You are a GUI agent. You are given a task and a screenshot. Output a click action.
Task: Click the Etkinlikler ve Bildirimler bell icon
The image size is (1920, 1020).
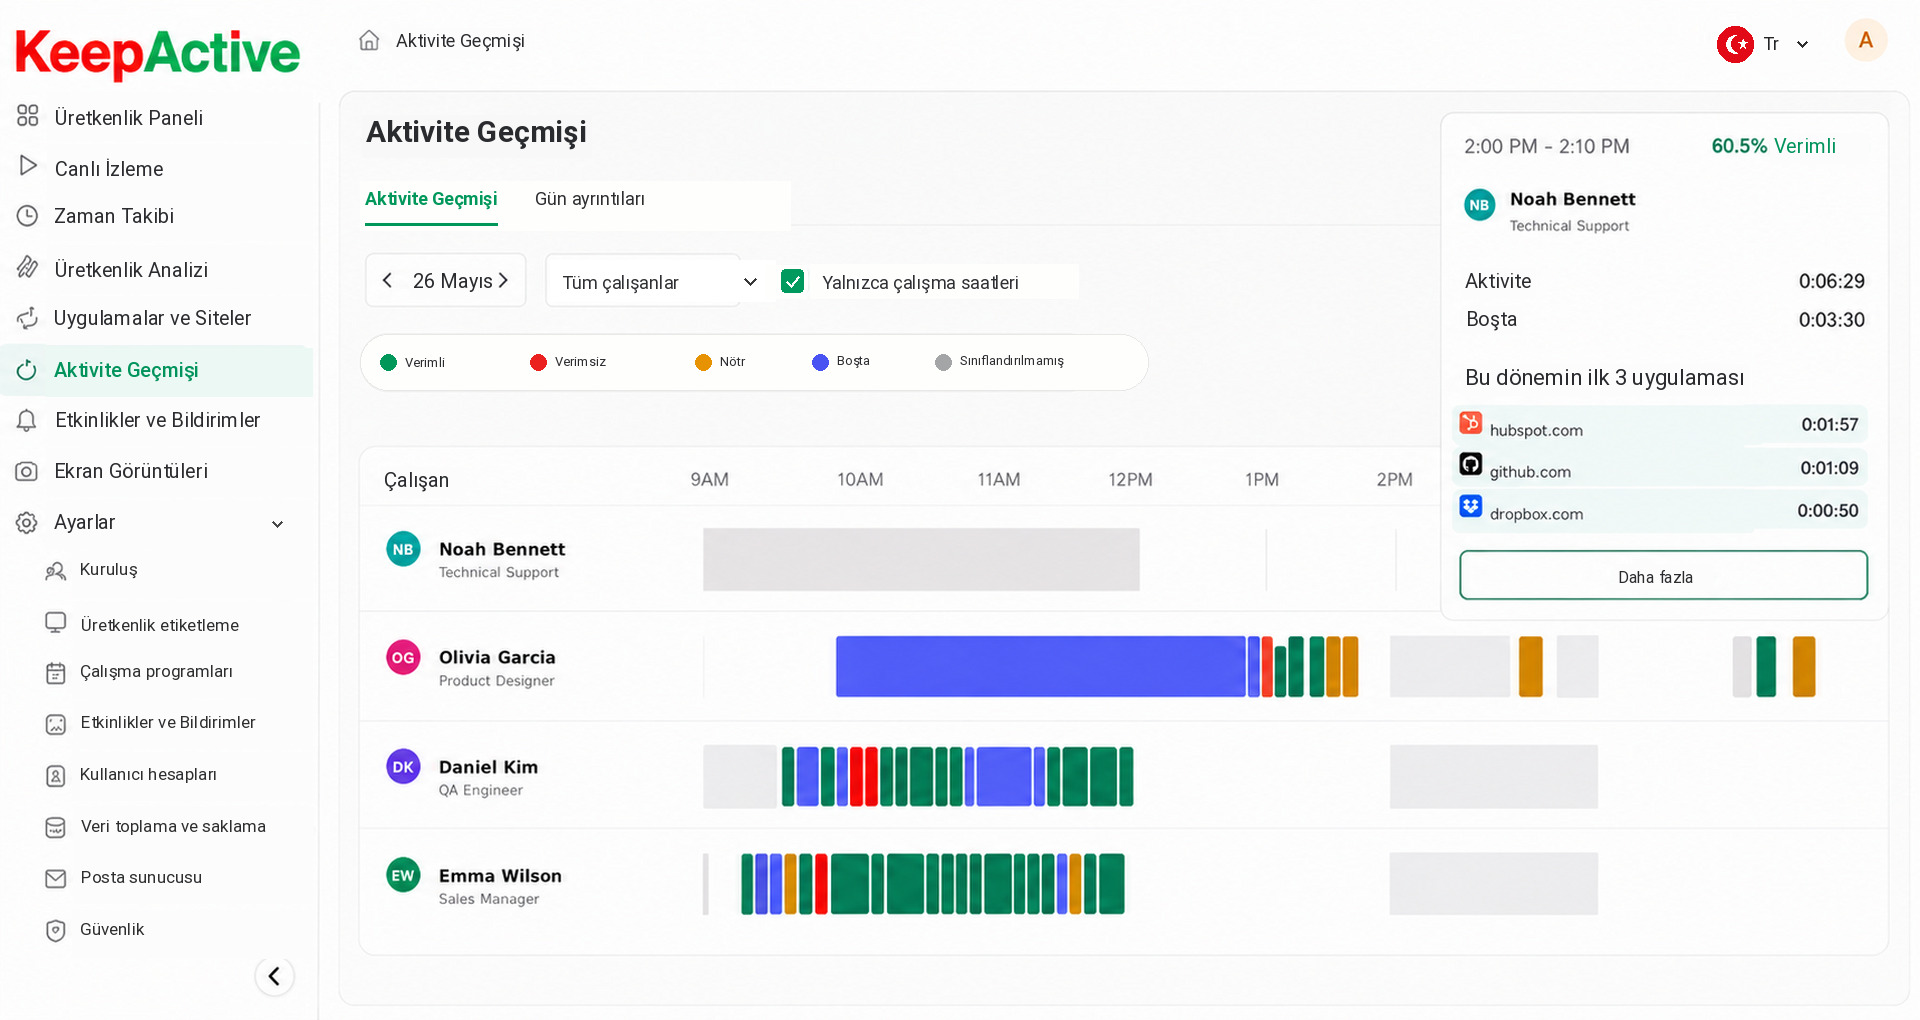click(27, 421)
